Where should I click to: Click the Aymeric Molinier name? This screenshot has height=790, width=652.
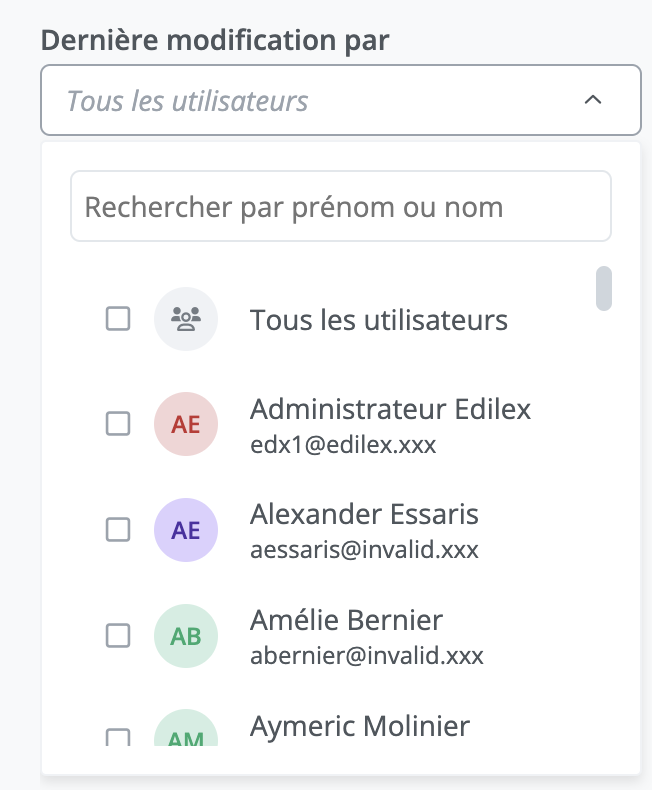(359, 726)
